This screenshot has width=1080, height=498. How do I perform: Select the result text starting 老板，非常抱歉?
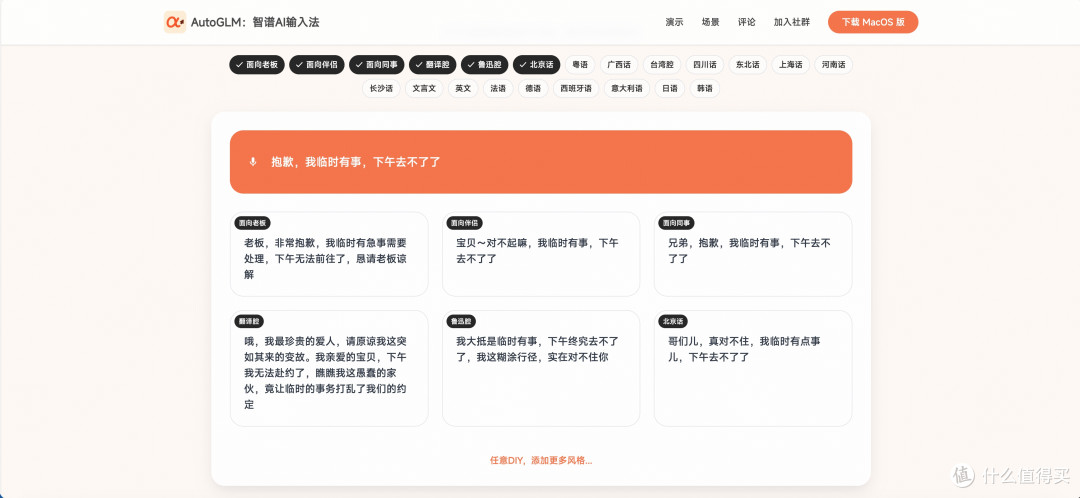(x=325, y=258)
